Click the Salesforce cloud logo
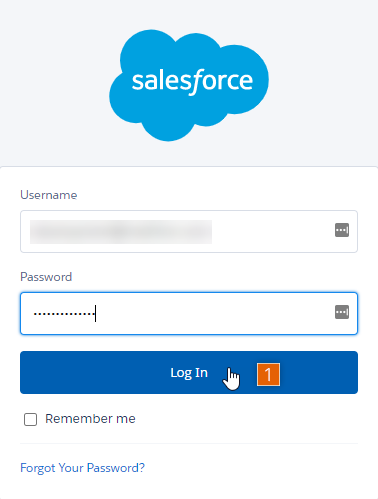Image resolution: width=378 pixels, height=499 pixels. tap(189, 85)
